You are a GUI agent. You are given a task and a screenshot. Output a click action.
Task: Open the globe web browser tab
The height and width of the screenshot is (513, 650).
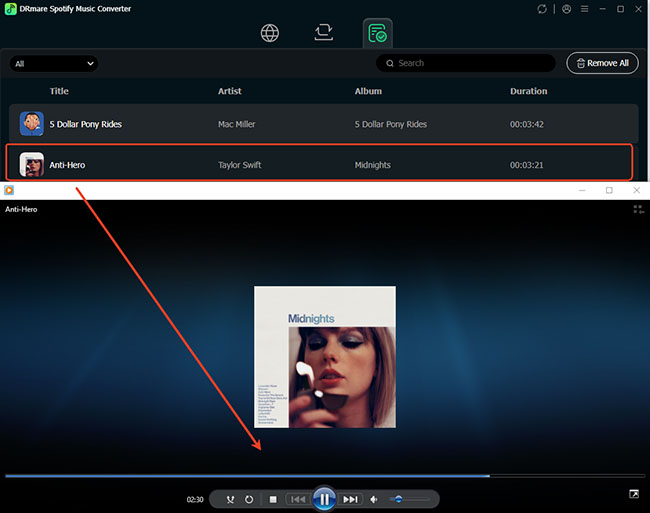click(270, 33)
